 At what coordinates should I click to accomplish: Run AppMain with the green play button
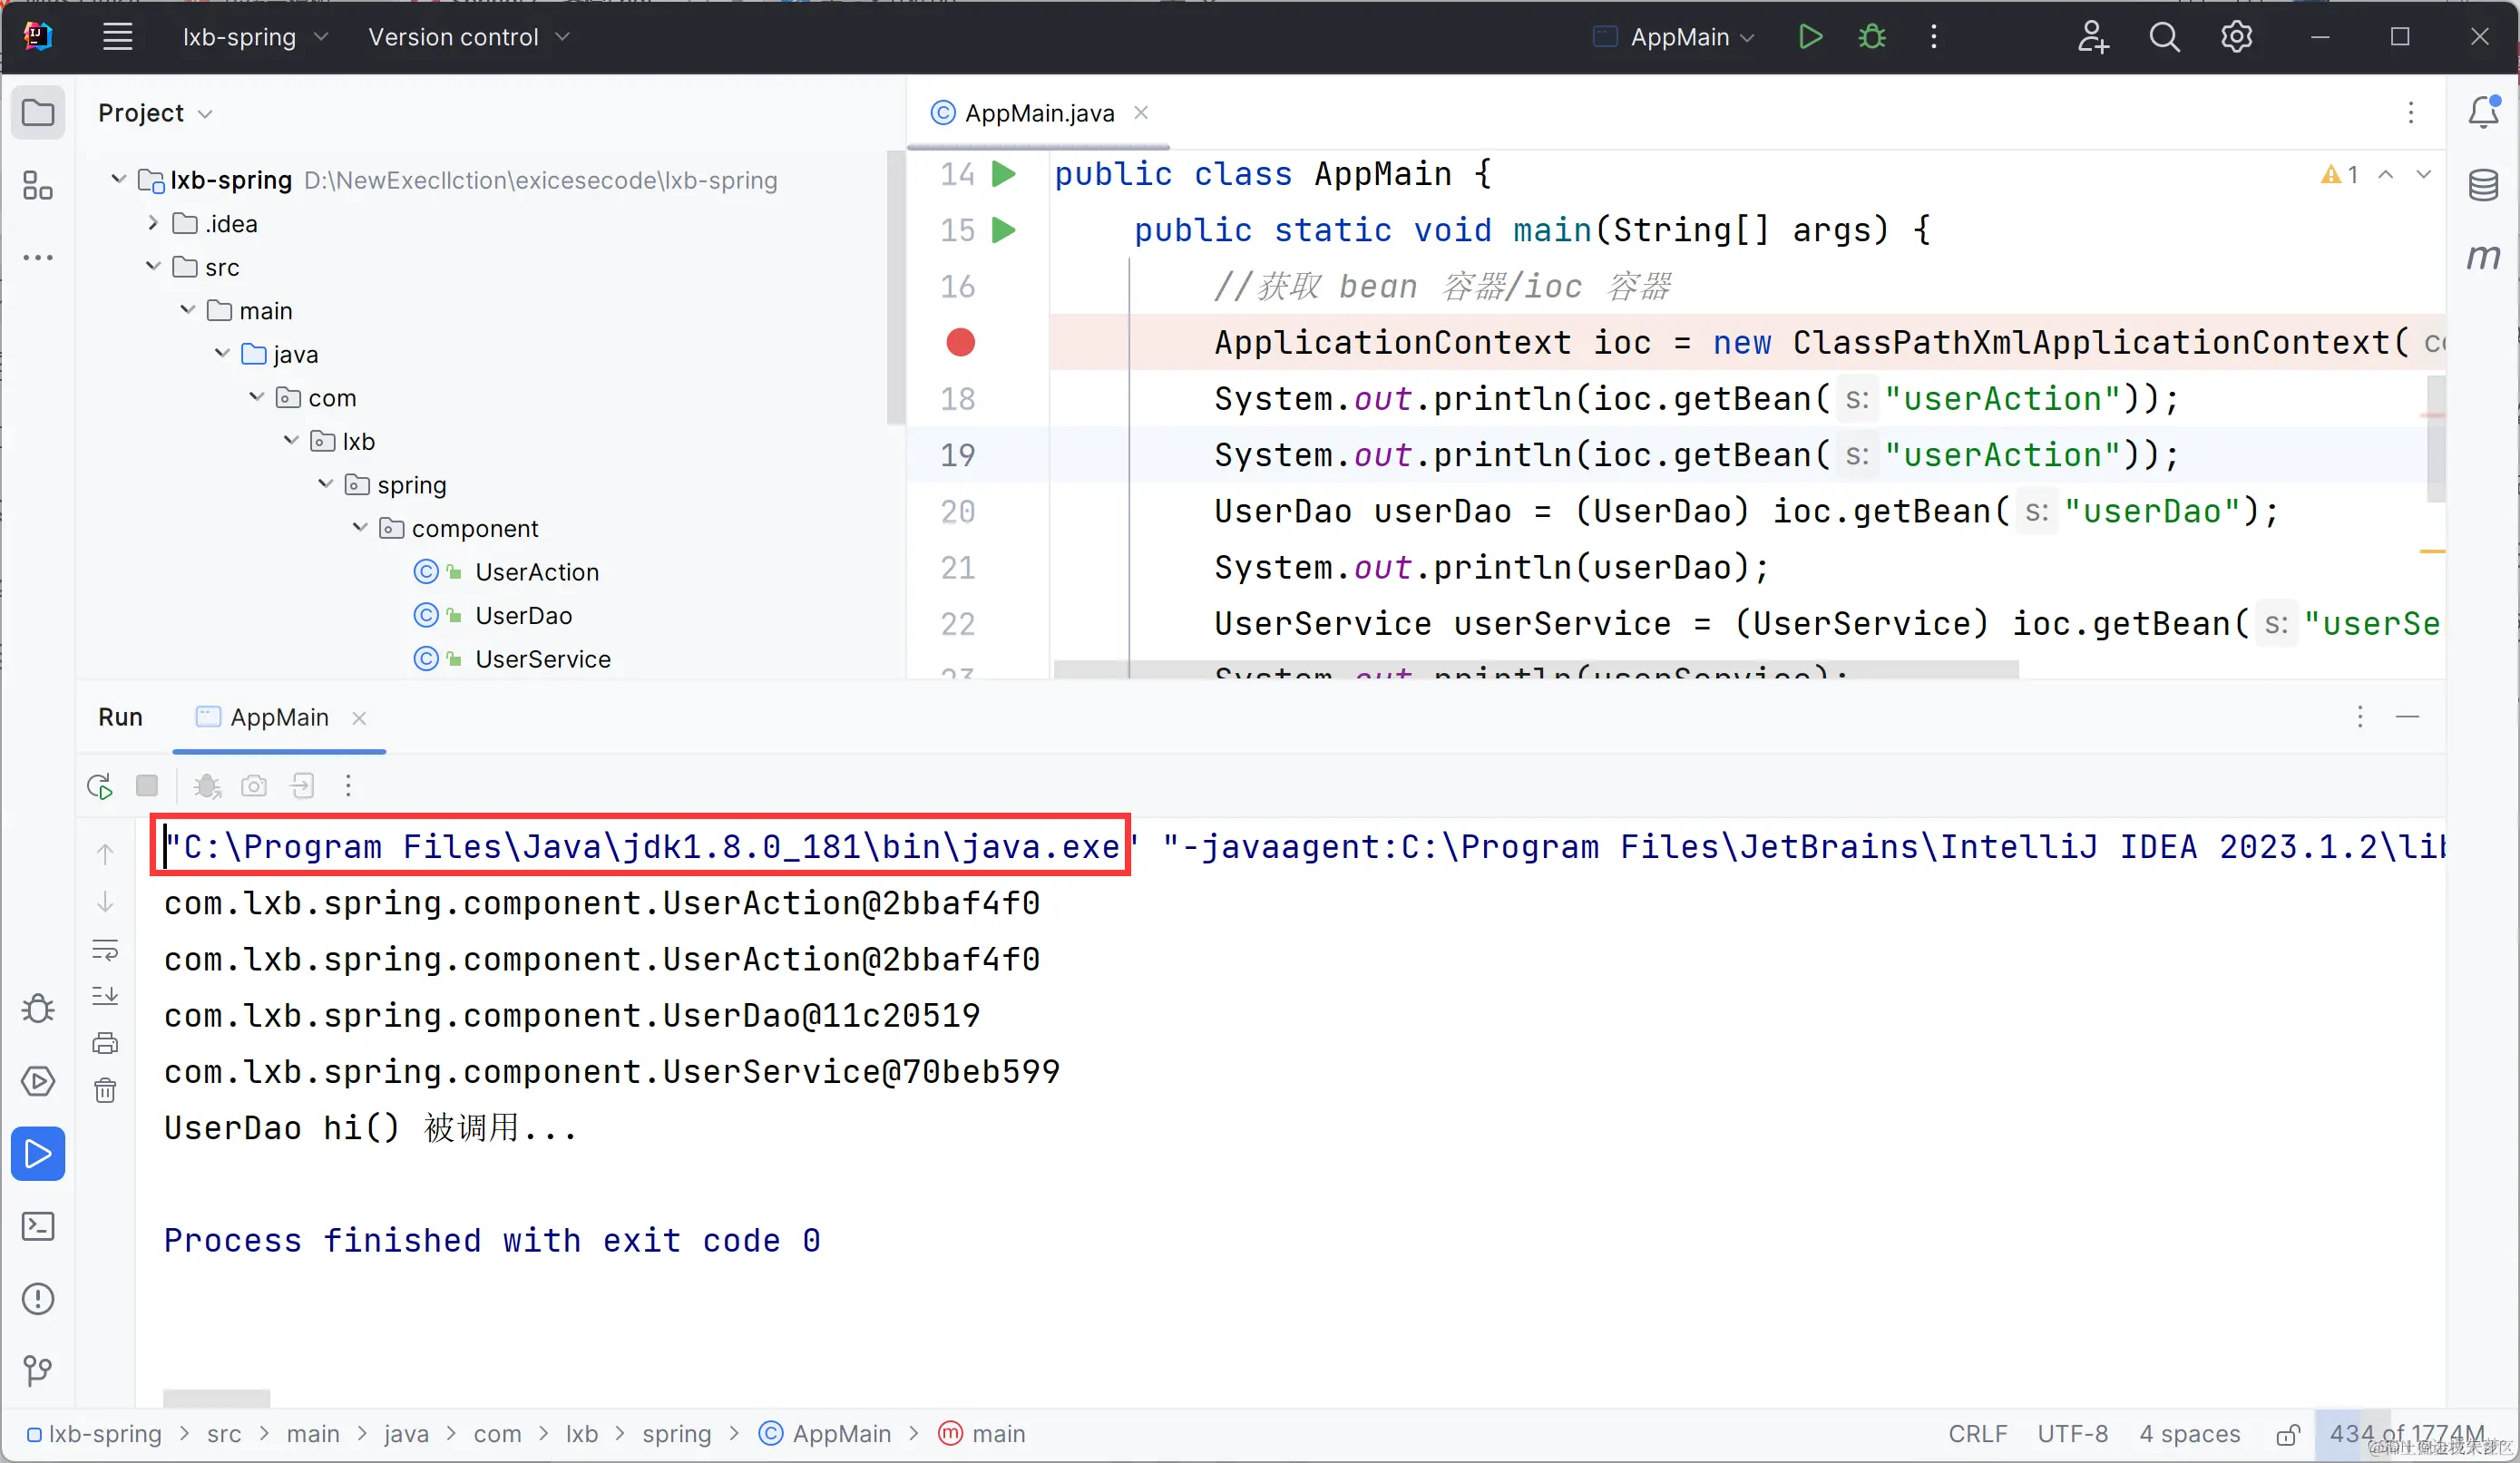tap(1810, 37)
